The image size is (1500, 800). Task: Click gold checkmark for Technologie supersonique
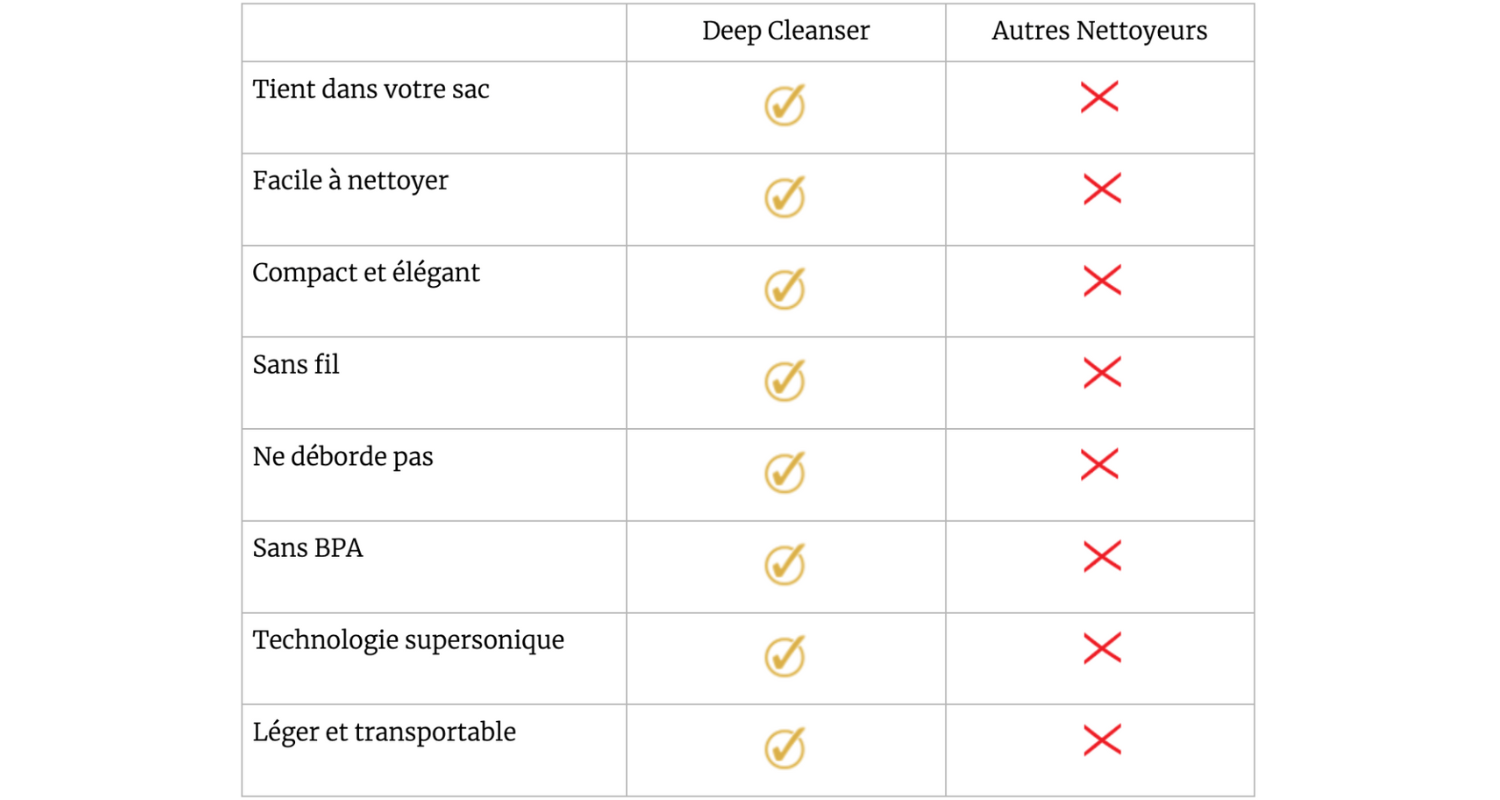pyautogui.click(x=785, y=656)
